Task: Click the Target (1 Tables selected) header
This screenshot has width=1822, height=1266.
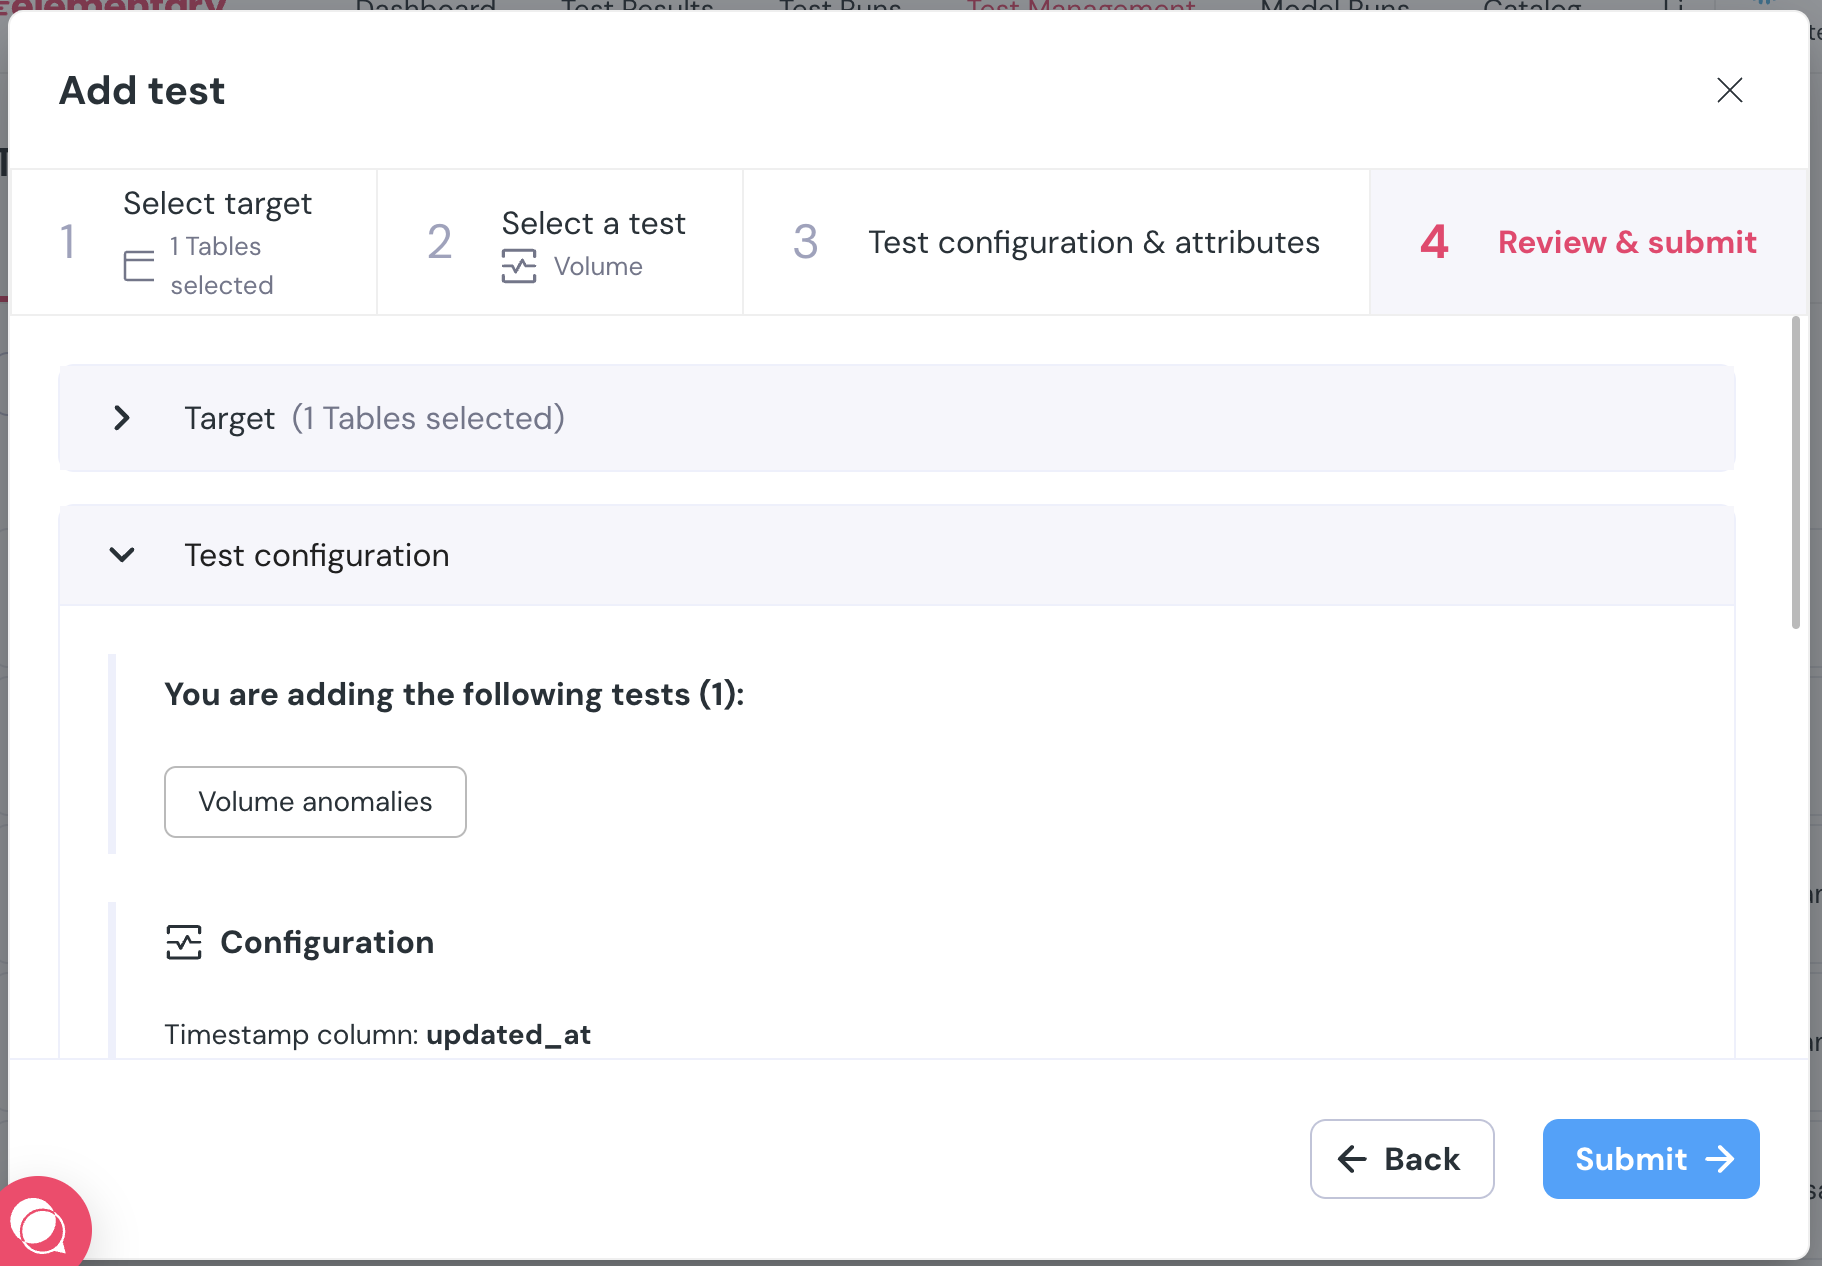Action: coord(897,418)
